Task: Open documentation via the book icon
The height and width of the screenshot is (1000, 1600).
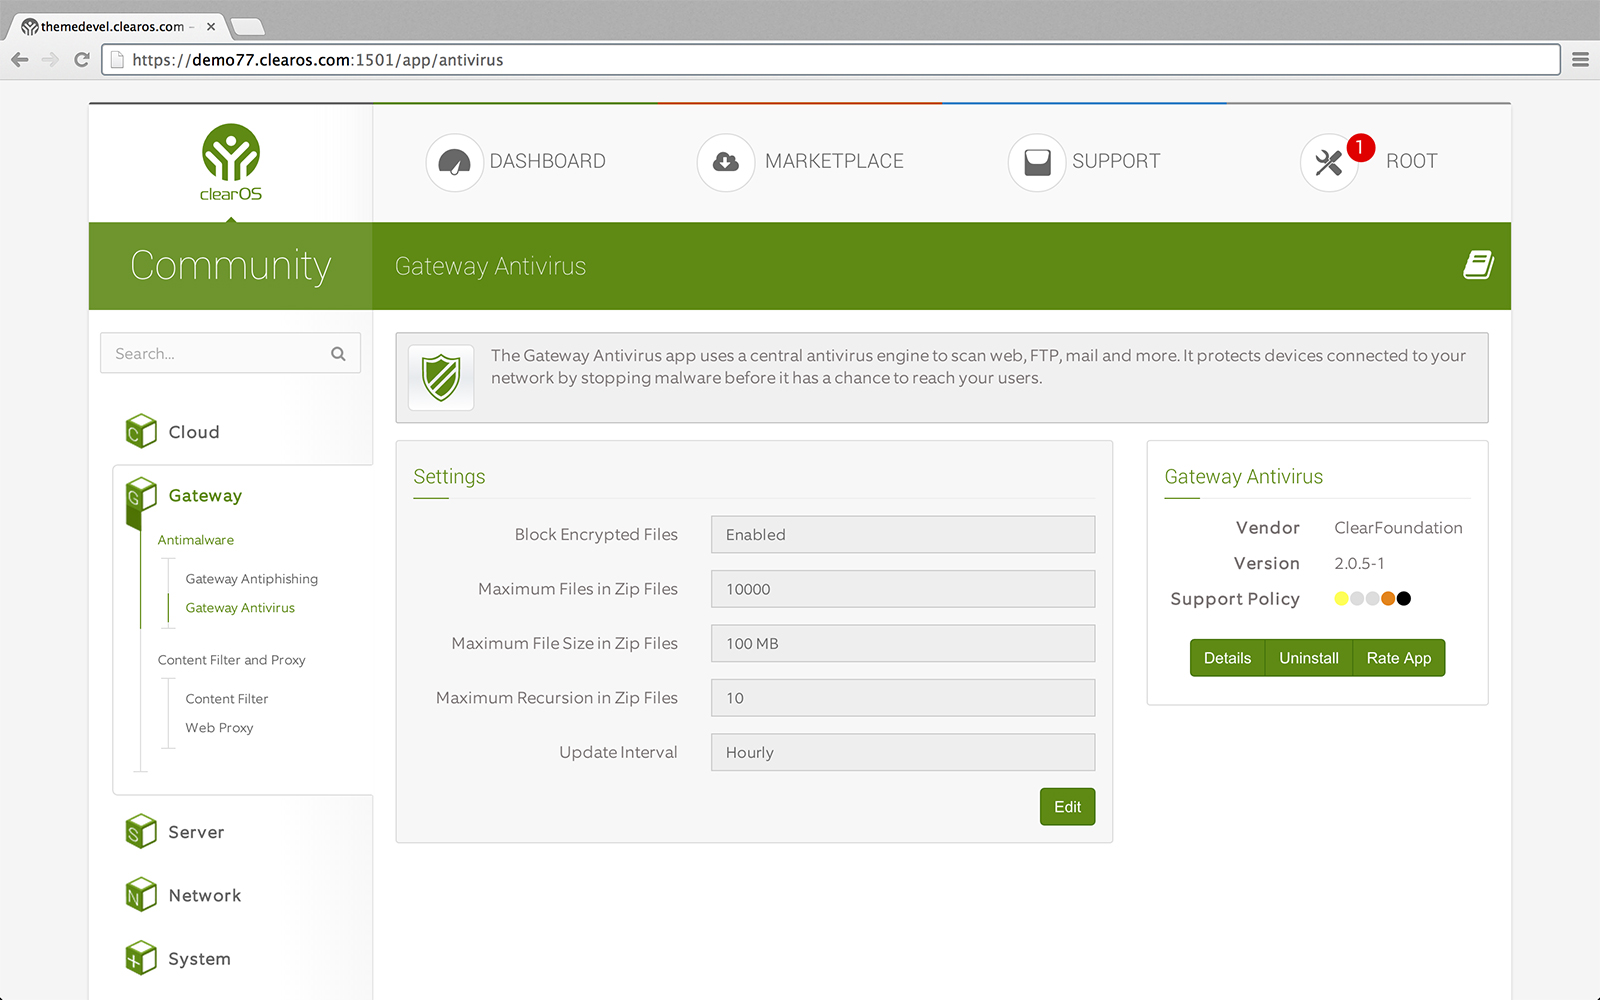Action: click(1478, 265)
